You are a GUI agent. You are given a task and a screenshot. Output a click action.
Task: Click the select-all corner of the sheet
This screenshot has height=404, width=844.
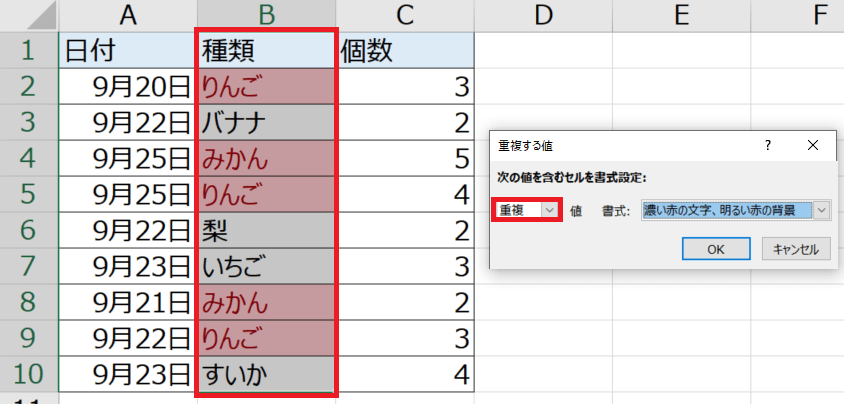tap(27, 14)
